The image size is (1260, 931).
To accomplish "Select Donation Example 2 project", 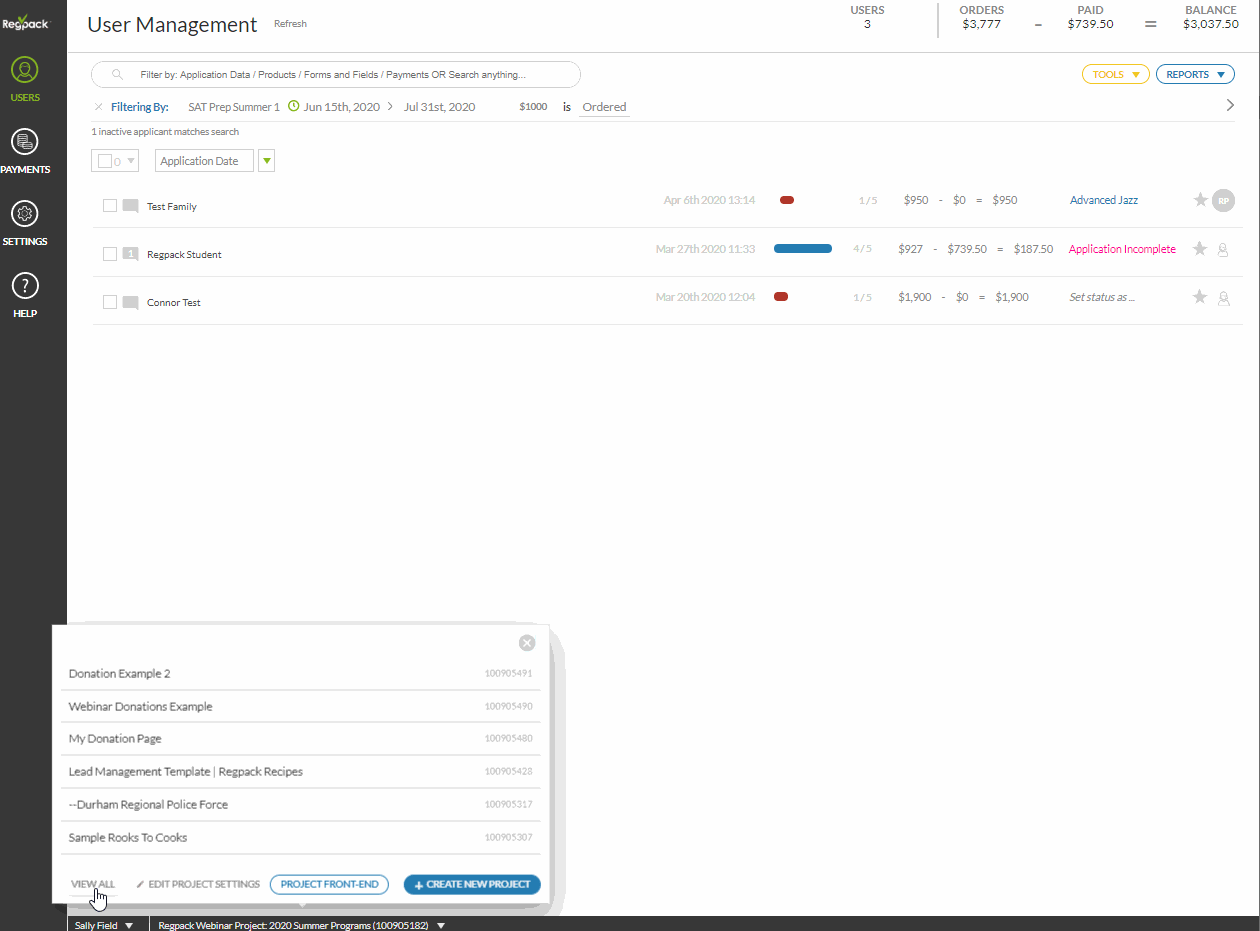I will pos(120,674).
